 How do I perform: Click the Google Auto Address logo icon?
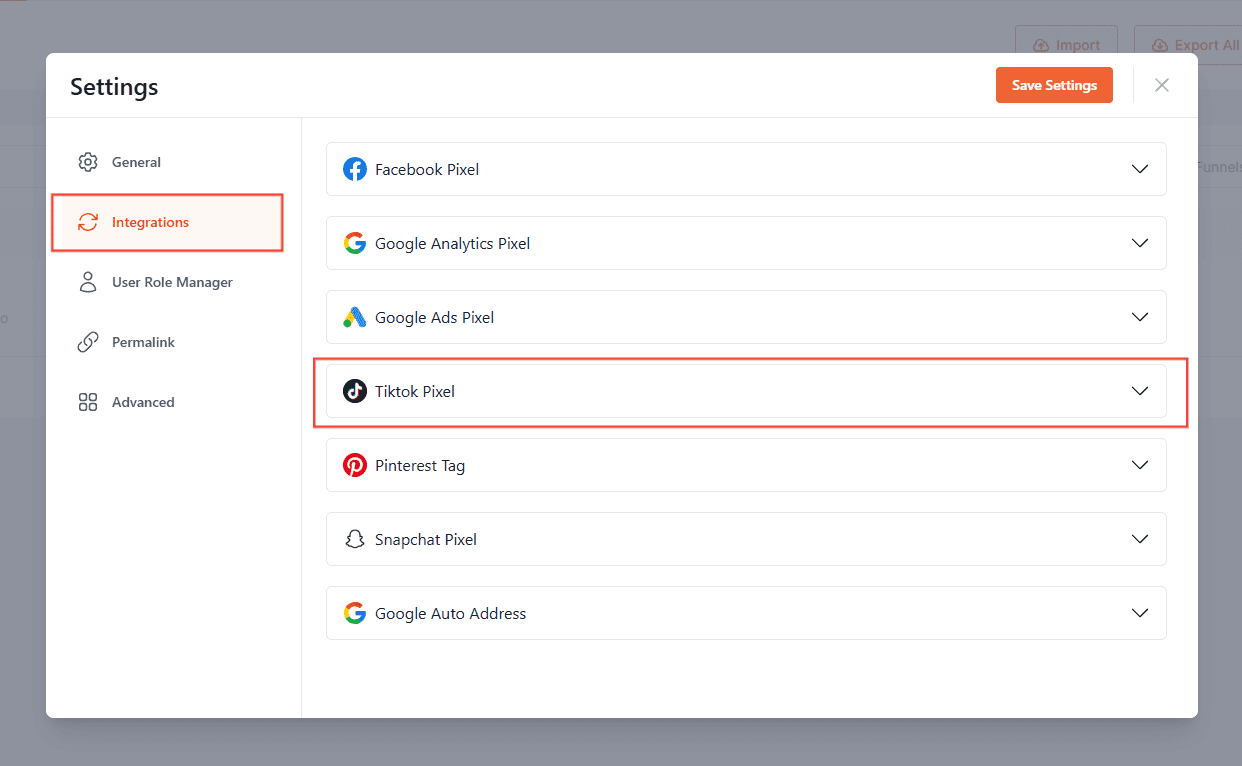coord(354,613)
